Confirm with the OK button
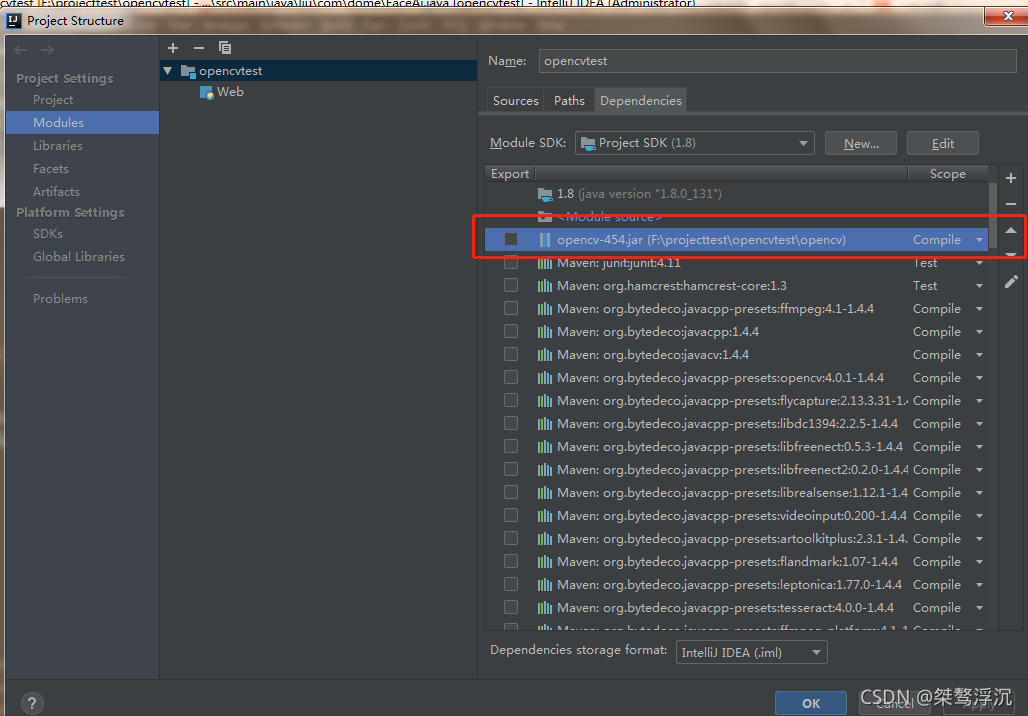The width and height of the screenshot is (1028, 716). click(811, 704)
